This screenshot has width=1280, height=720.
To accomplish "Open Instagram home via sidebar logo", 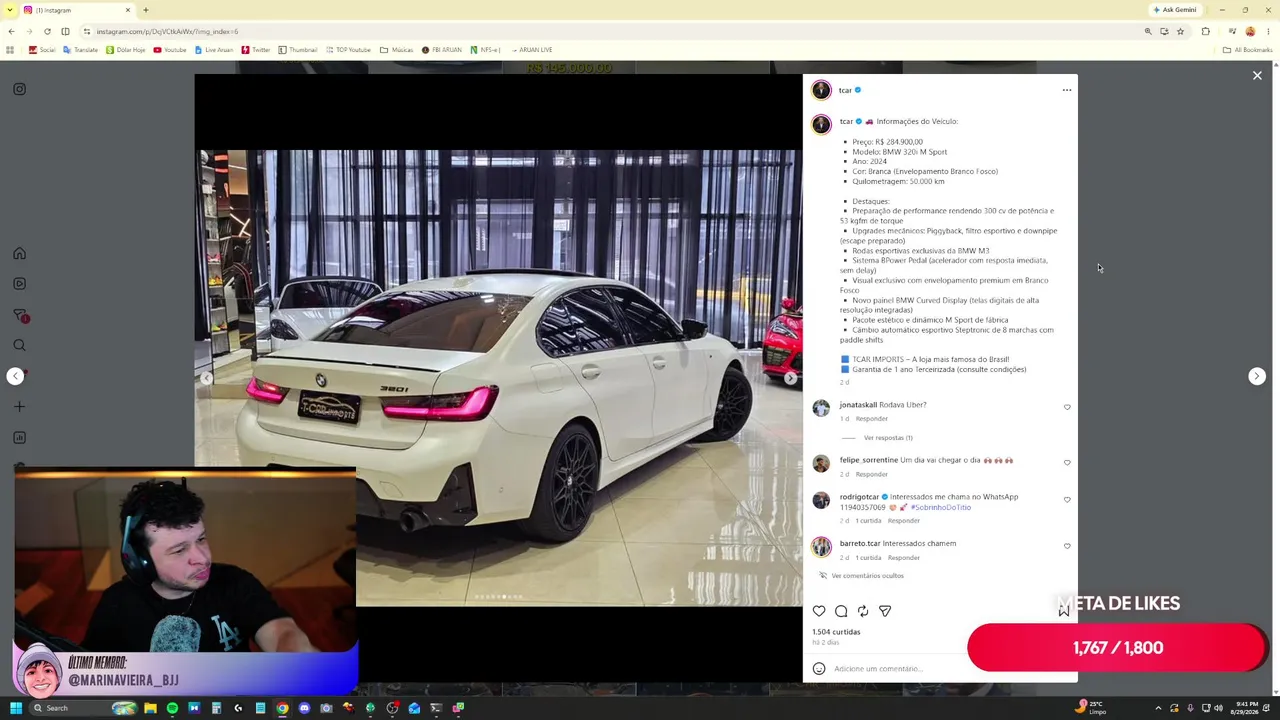I will (19, 89).
